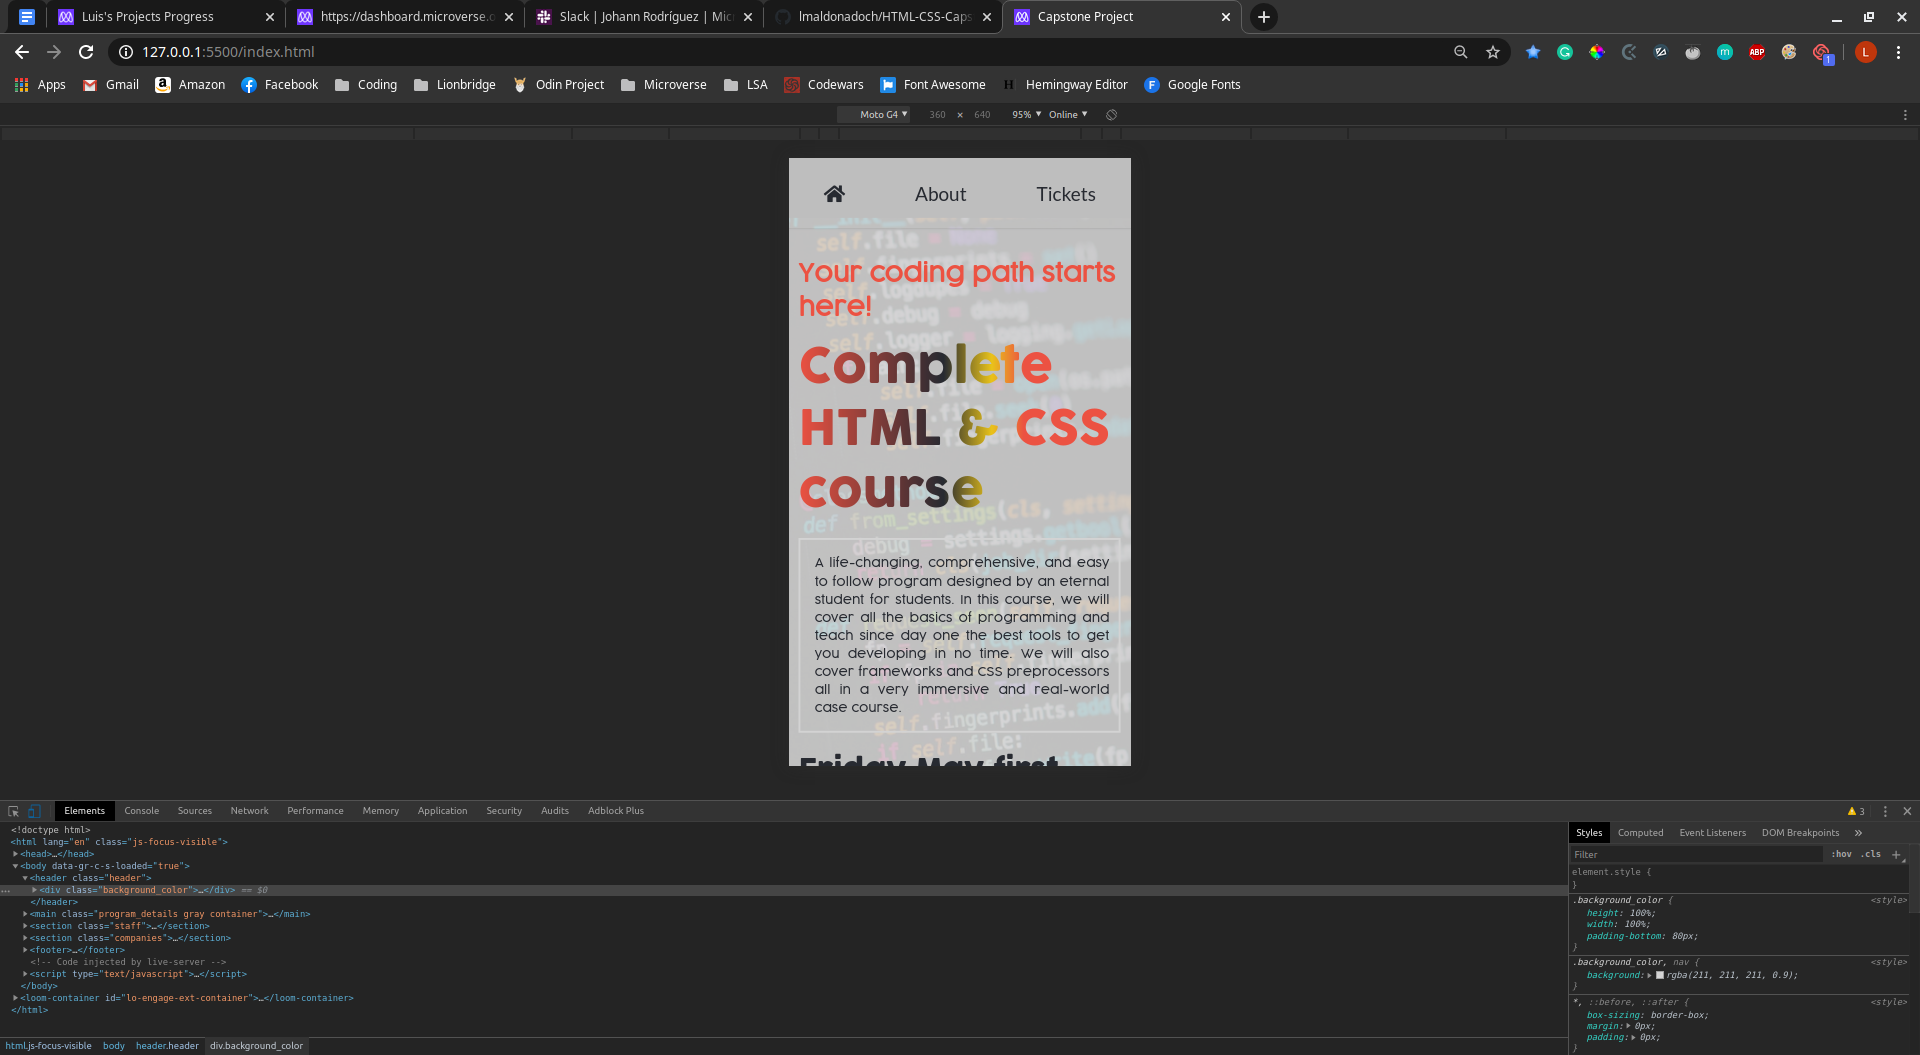
Task: Go back with the browser back arrow
Action: pyautogui.click(x=22, y=52)
